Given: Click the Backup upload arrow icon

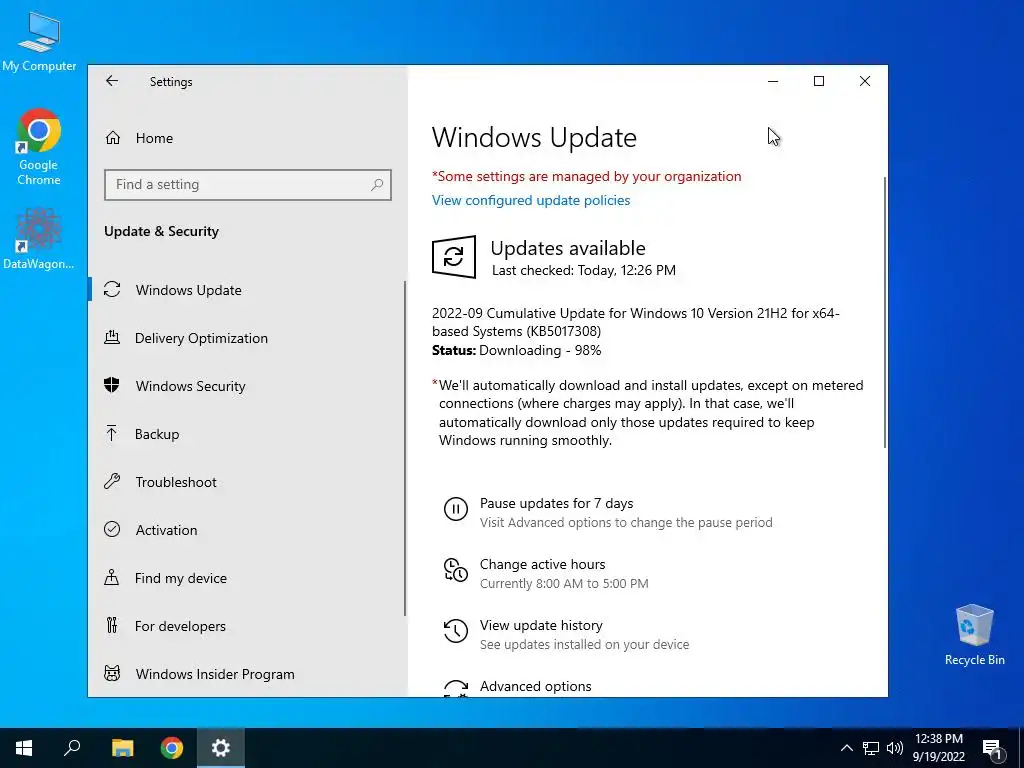Looking at the screenshot, I should (x=112, y=433).
